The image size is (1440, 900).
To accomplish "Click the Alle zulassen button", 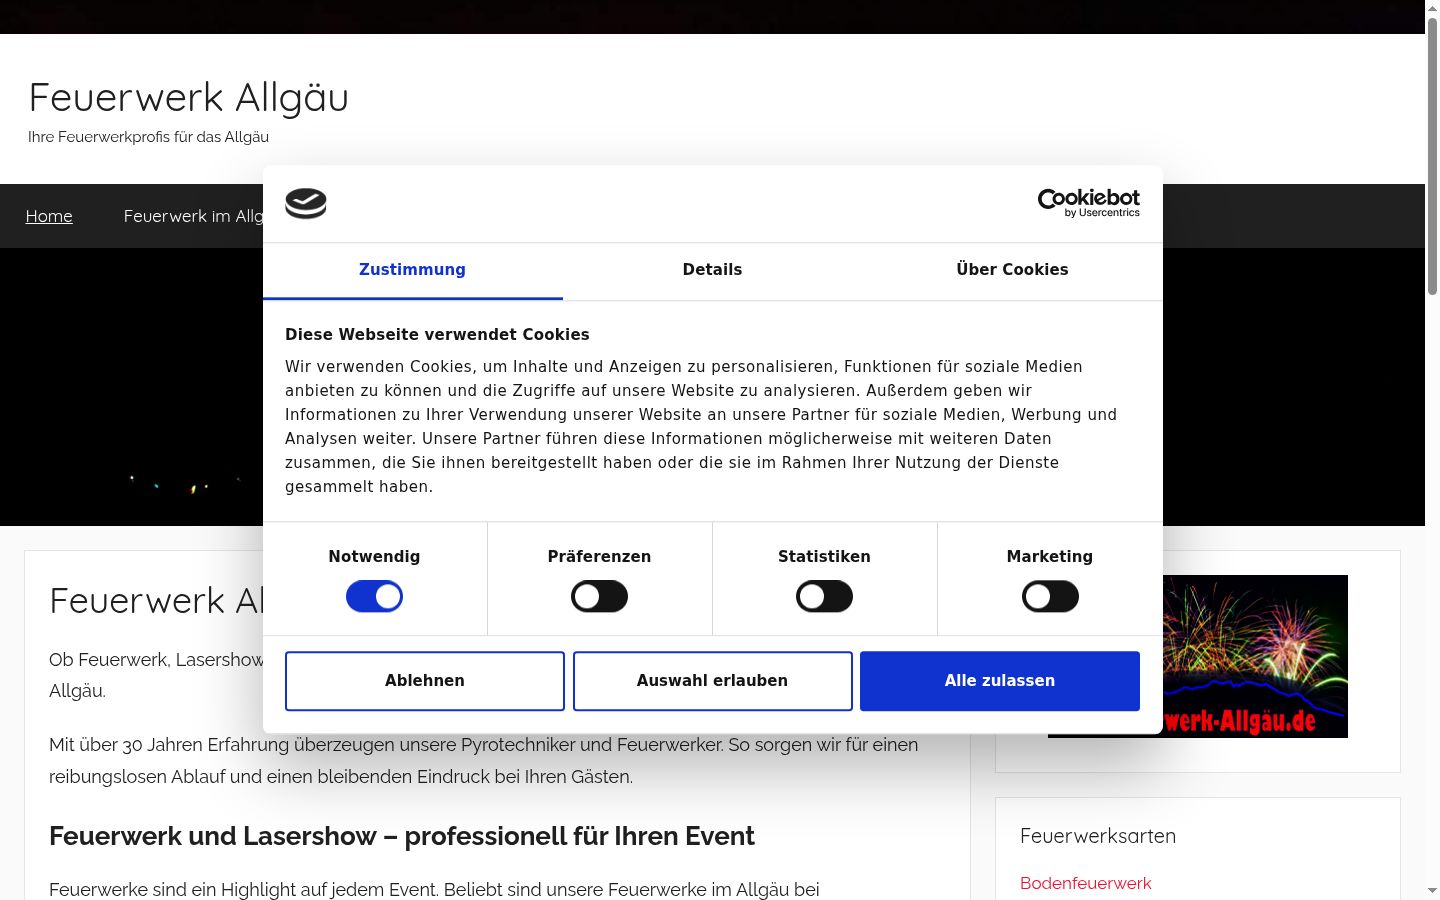I will pos(1000,681).
